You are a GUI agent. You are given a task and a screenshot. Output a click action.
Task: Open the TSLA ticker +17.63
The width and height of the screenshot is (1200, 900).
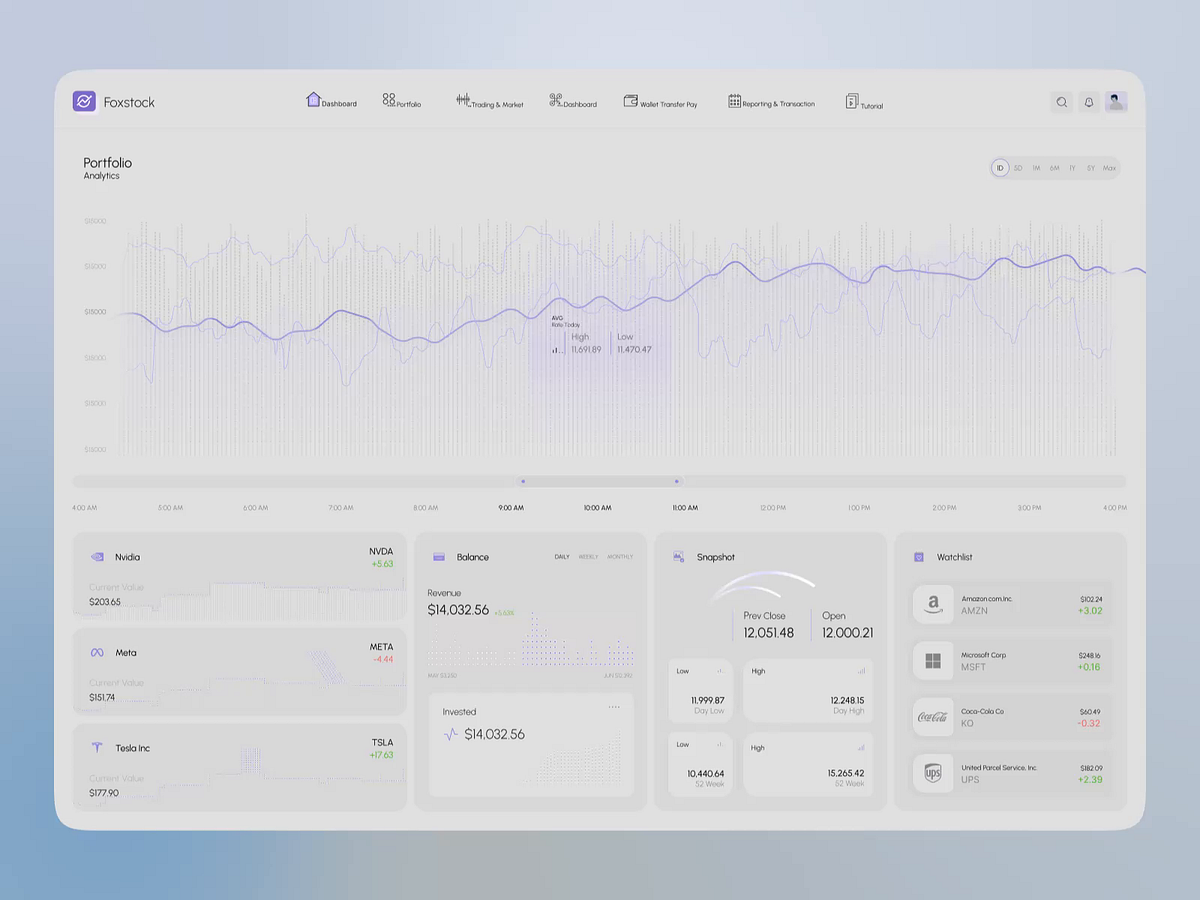[381, 748]
